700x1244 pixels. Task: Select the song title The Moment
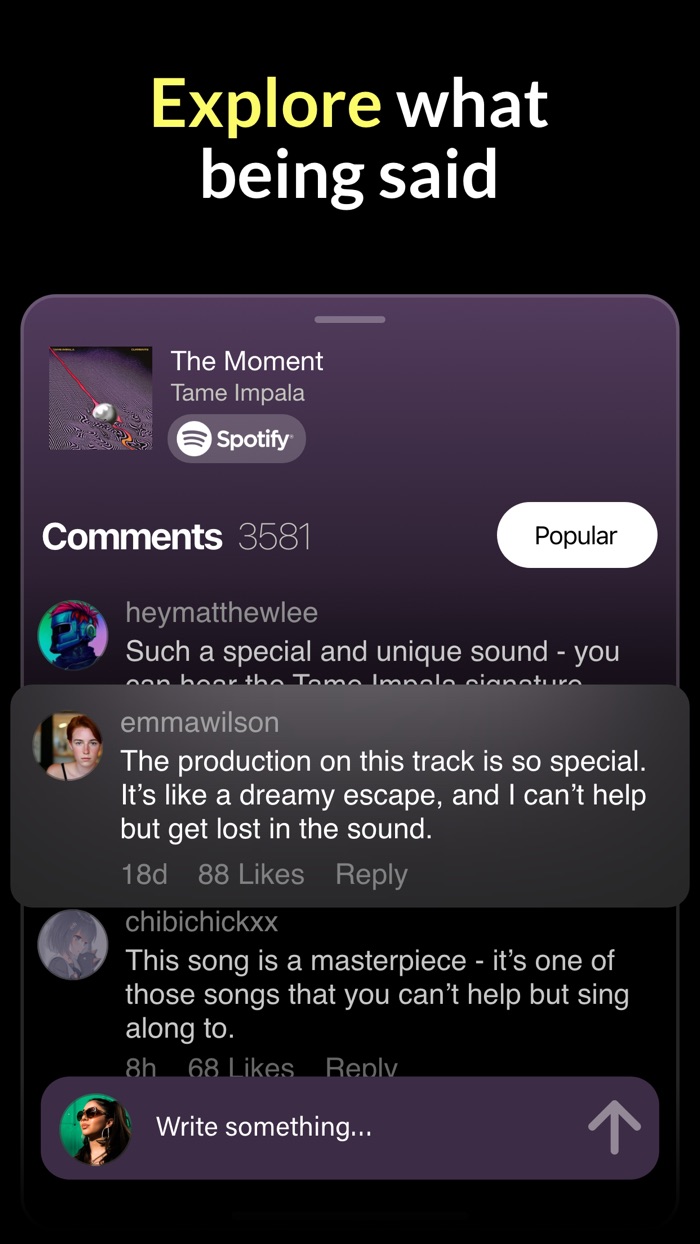point(246,361)
